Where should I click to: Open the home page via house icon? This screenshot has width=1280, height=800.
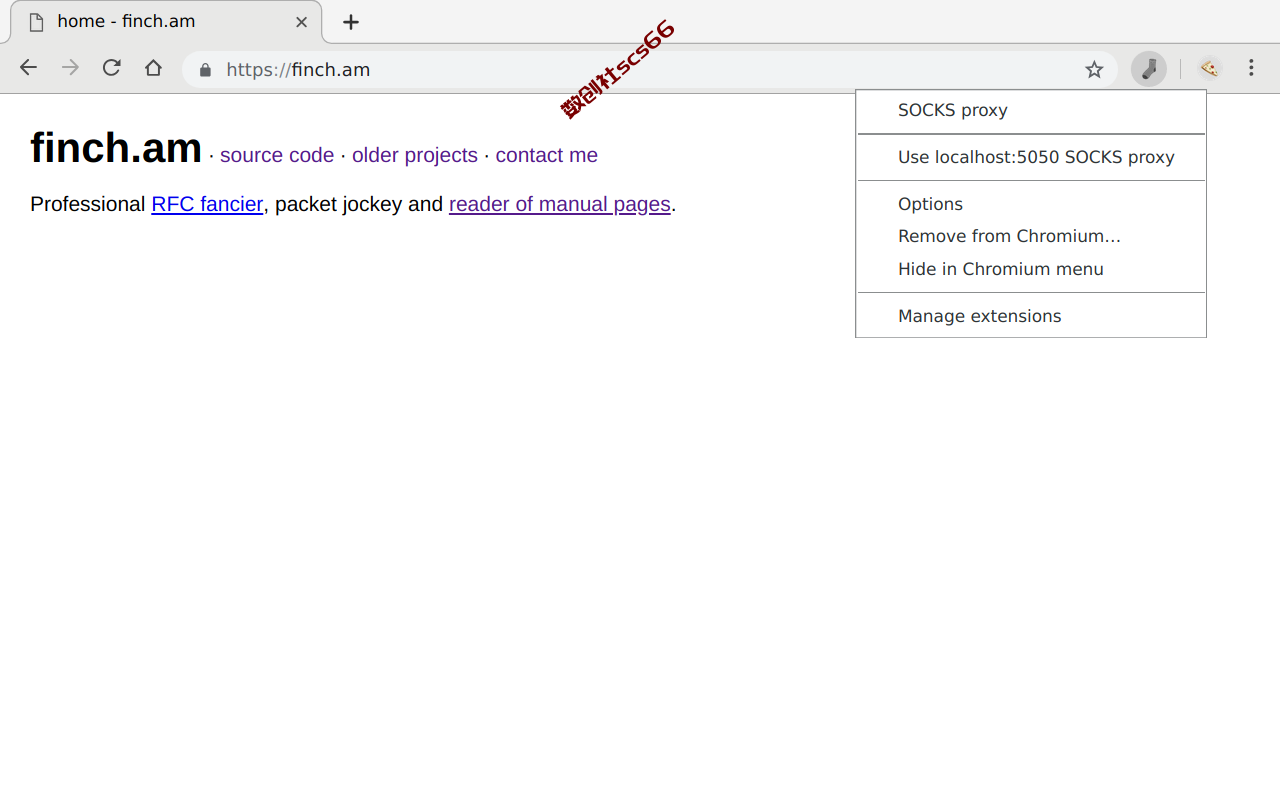(153, 68)
